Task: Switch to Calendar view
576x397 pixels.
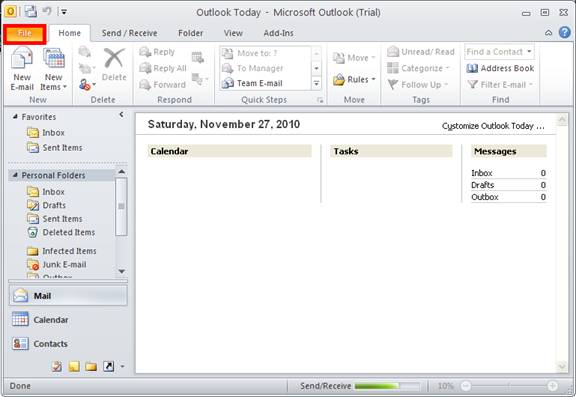Action: (68, 320)
